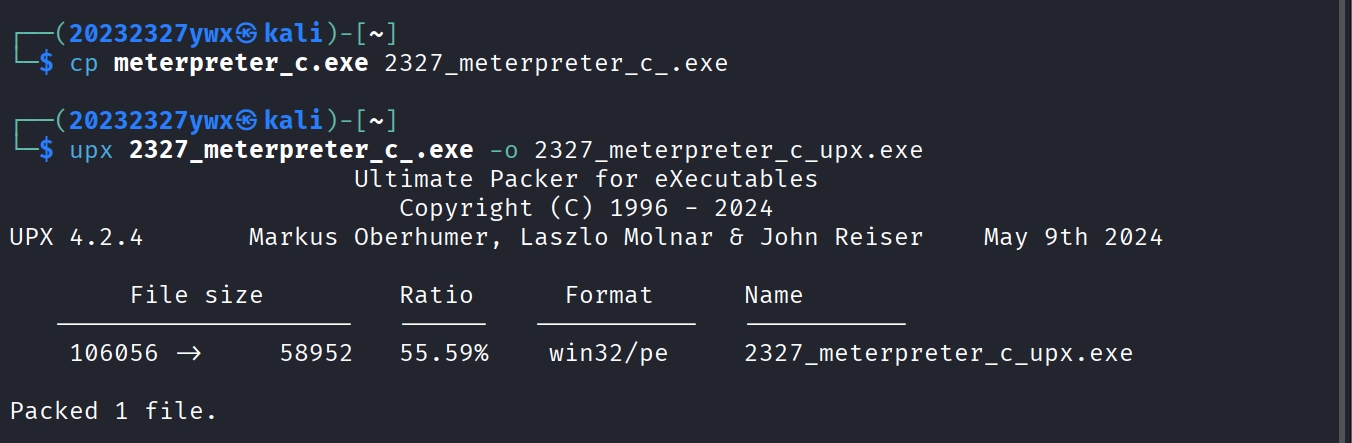1352x443 pixels.
Task: Click 2327_meterpreter_c_upx.exe in the upx command line
Action: tap(728, 151)
